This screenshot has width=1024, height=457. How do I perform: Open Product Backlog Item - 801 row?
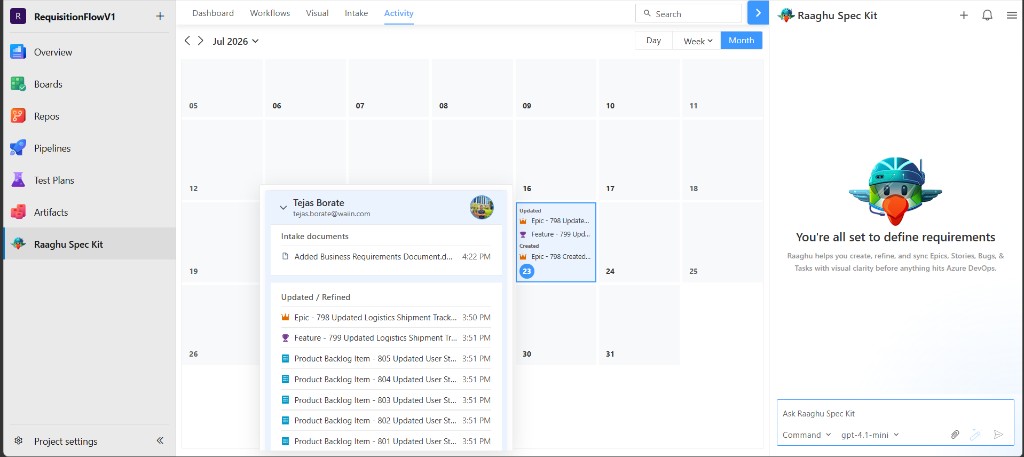(x=386, y=441)
